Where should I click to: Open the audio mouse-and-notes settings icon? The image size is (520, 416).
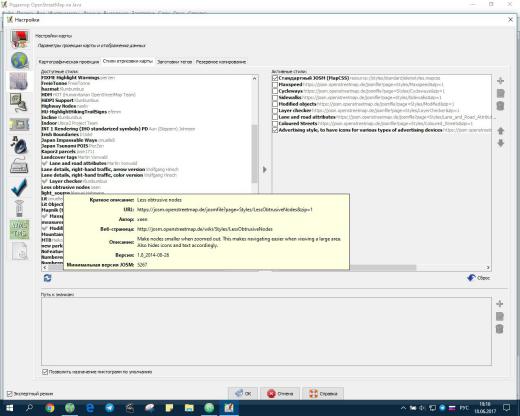(x=19, y=145)
